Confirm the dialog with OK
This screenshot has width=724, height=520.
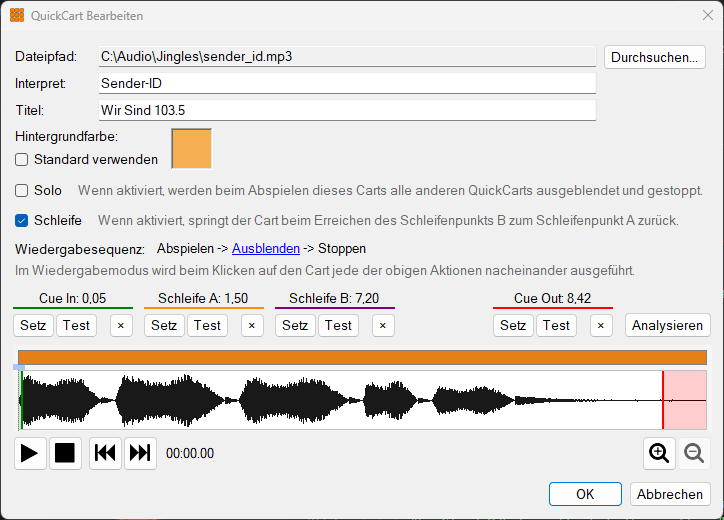[x=585, y=494]
